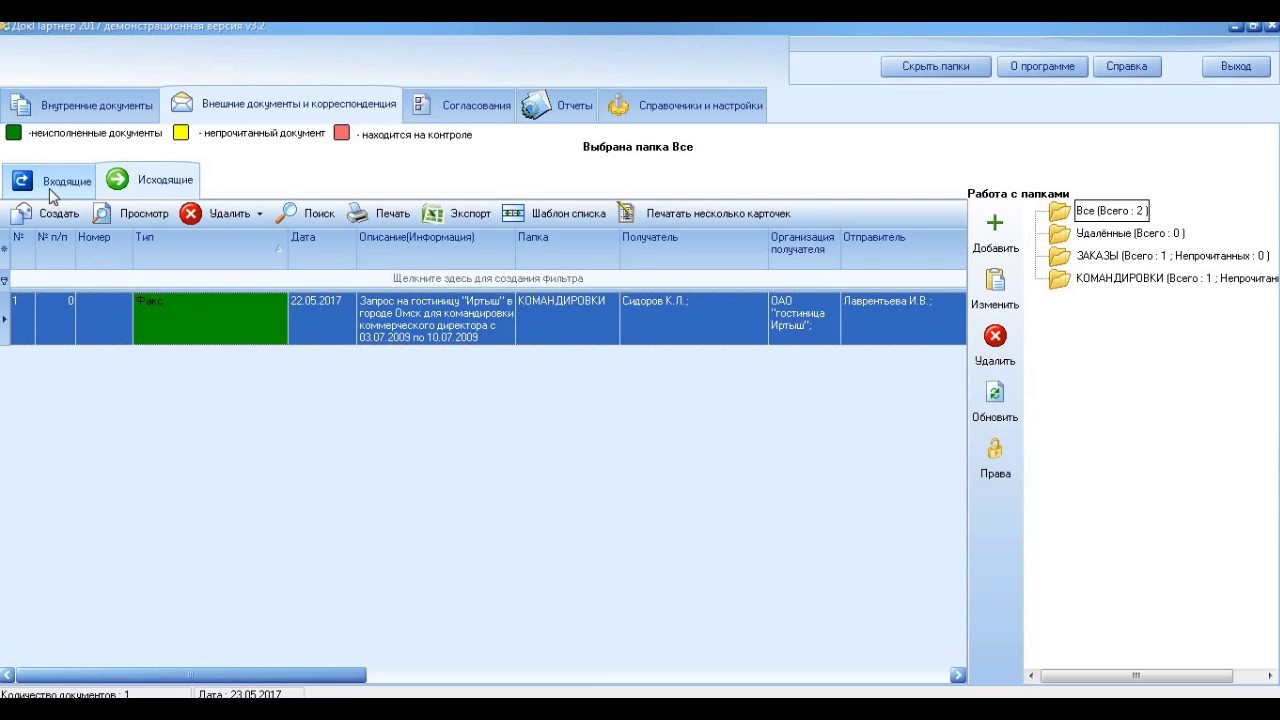Click the filter row funnel indicator
This screenshot has height=720, width=1280.
click(x=4, y=281)
